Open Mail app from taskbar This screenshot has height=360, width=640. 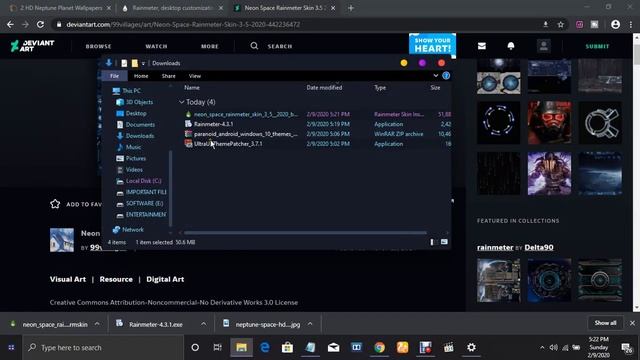pyautogui.click(x=333, y=347)
